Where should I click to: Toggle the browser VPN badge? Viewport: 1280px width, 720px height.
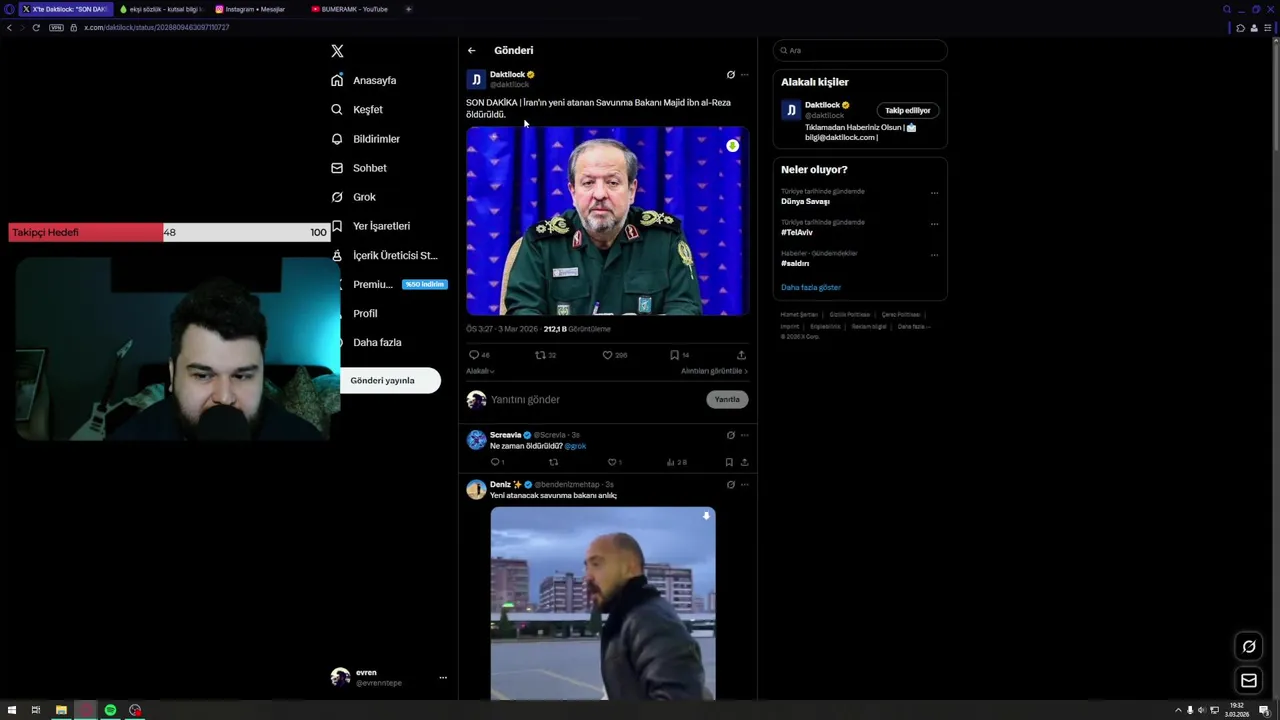pos(56,27)
